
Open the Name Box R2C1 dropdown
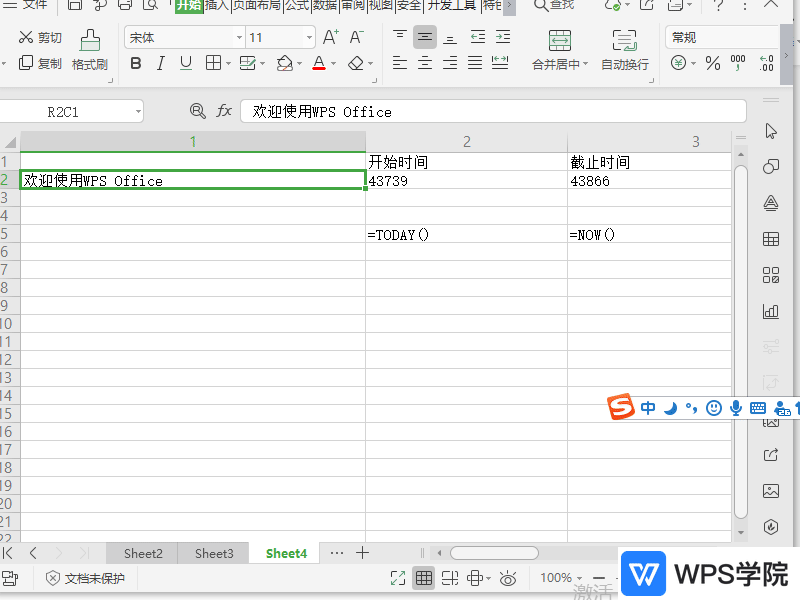tap(137, 111)
